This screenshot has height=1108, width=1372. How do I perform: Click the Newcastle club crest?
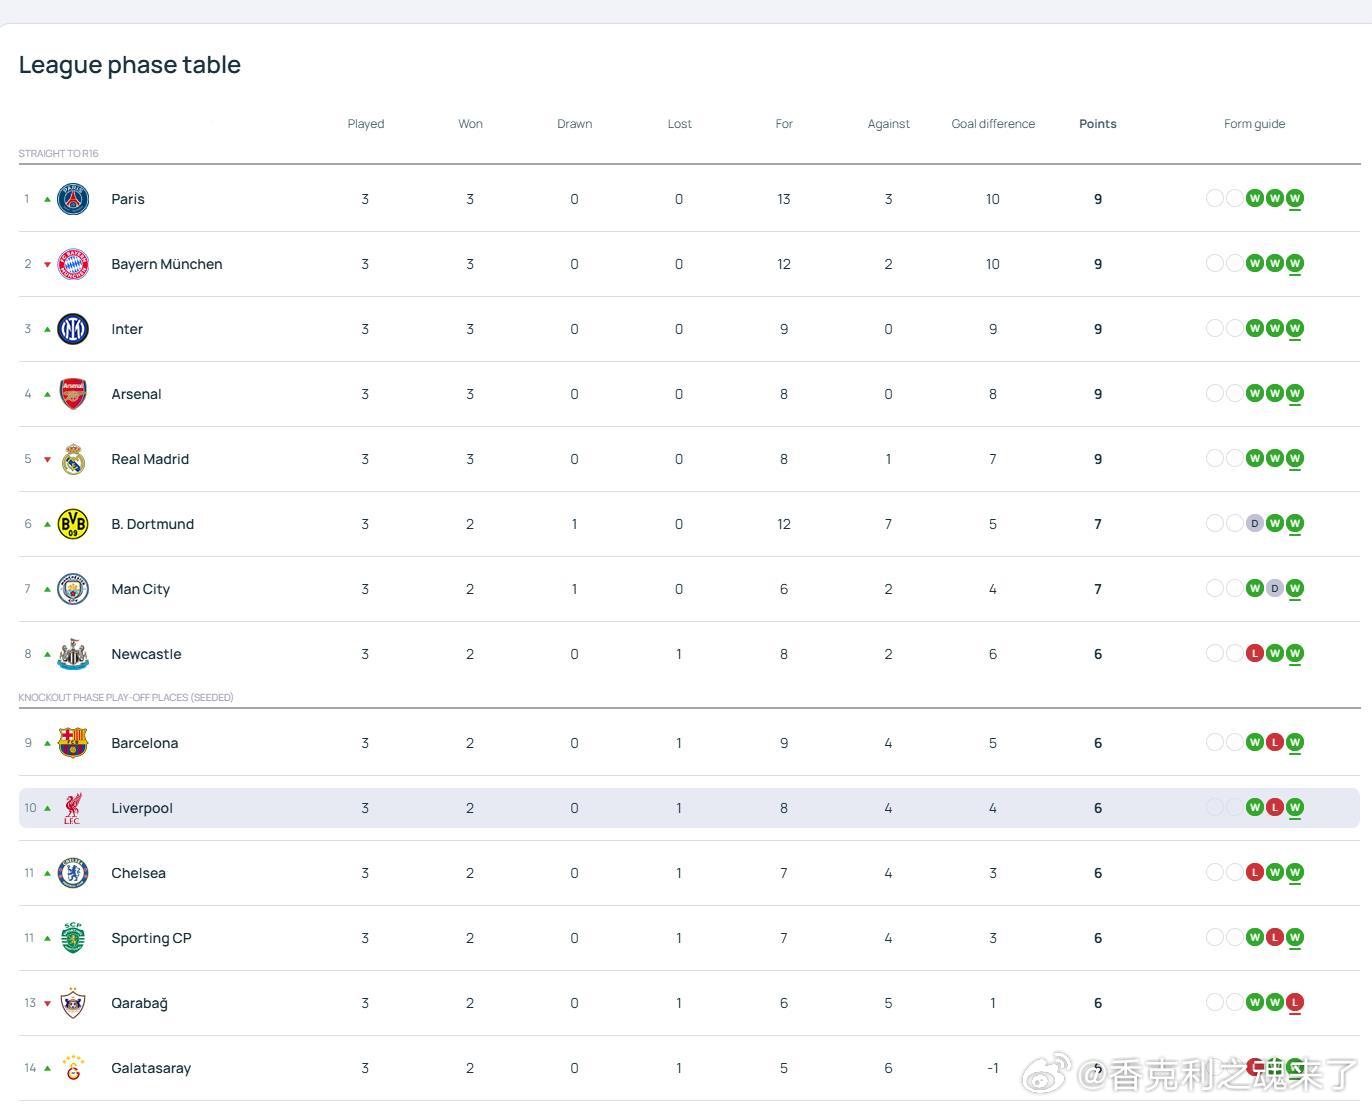[73, 654]
